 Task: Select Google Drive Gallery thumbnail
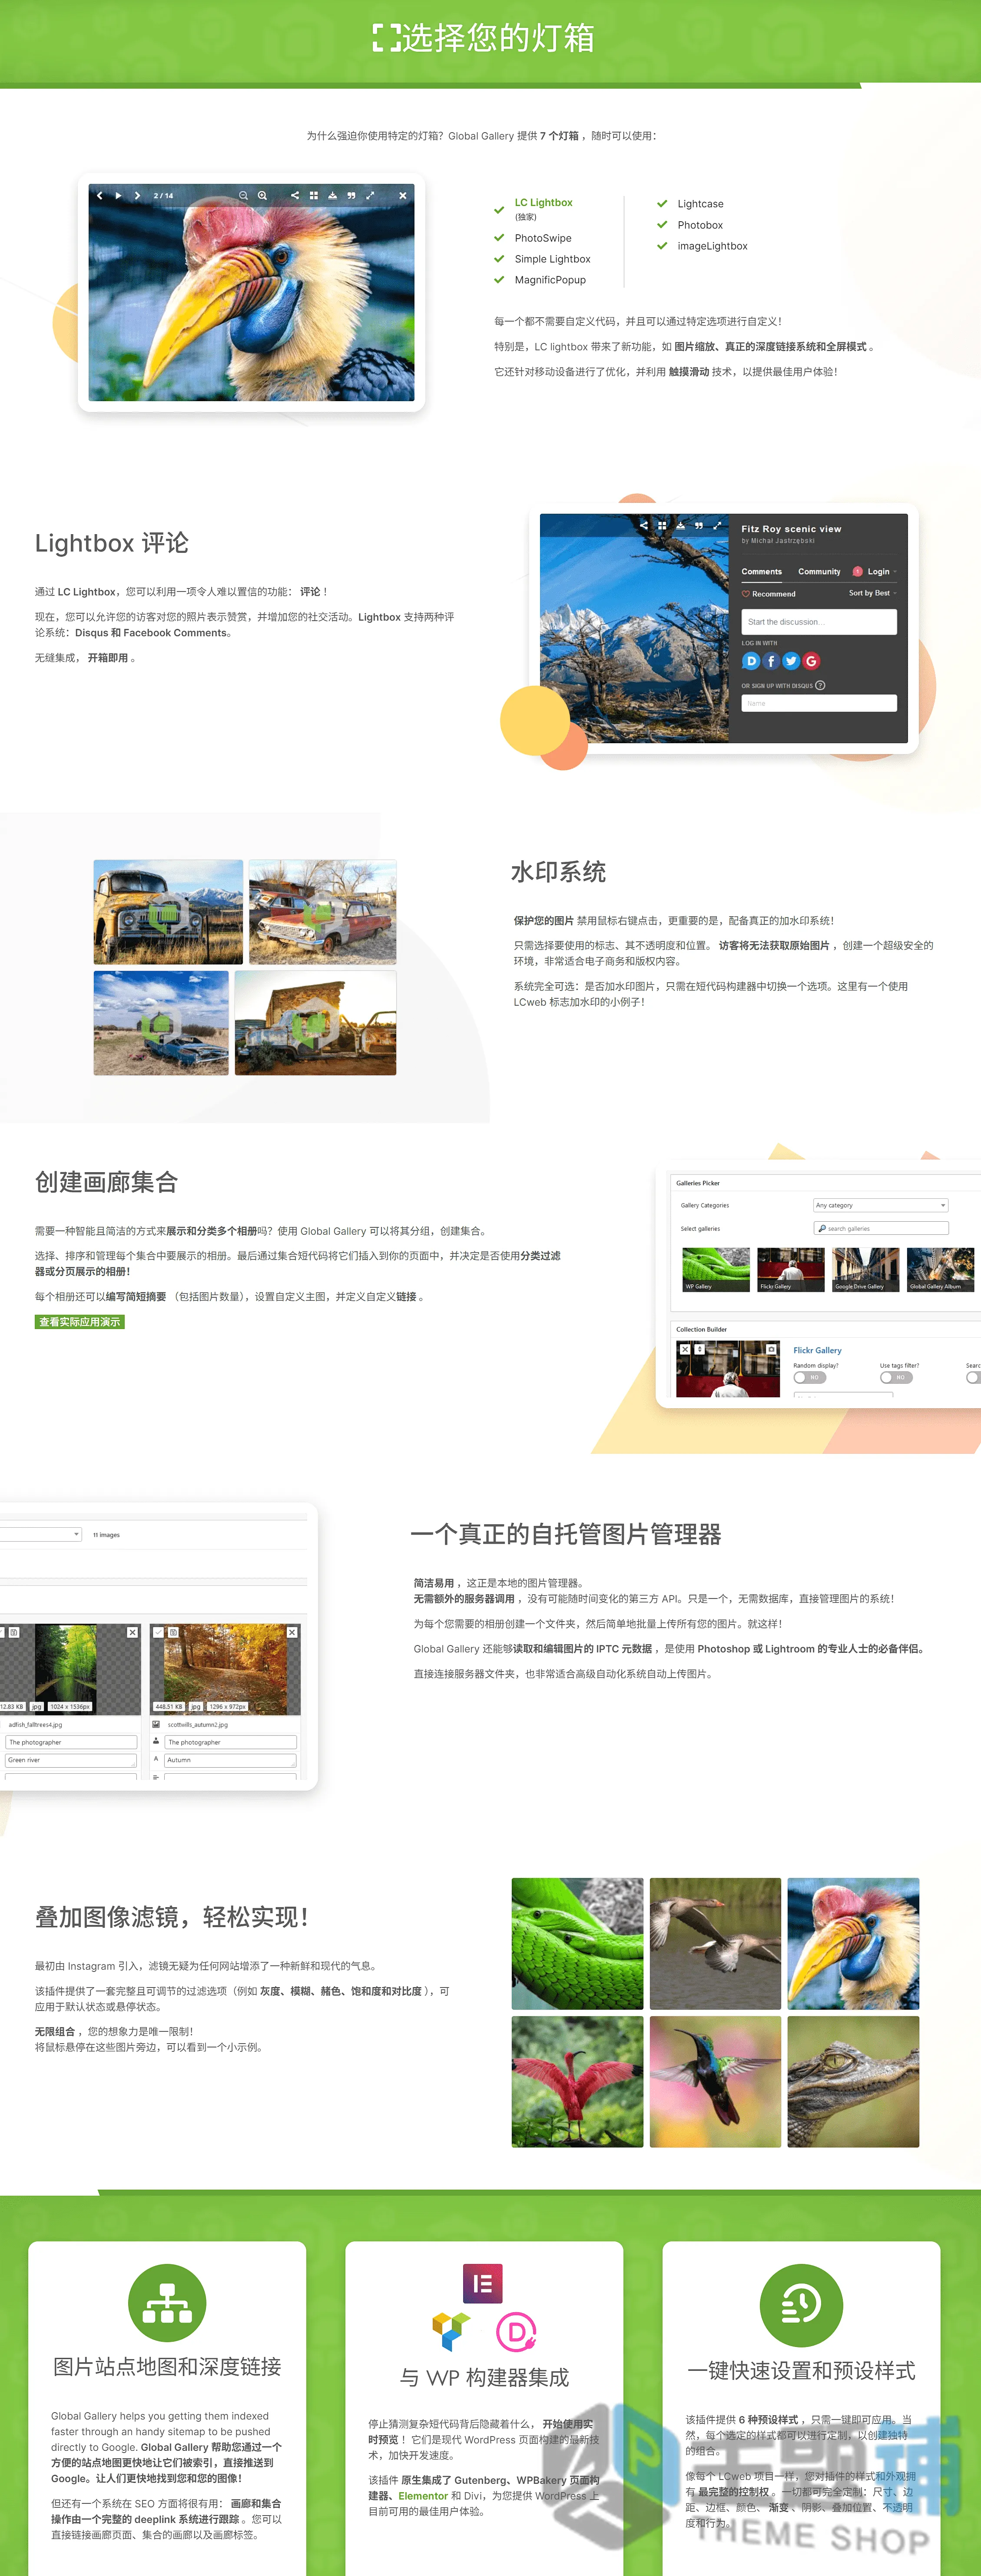click(x=866, y=1269)
